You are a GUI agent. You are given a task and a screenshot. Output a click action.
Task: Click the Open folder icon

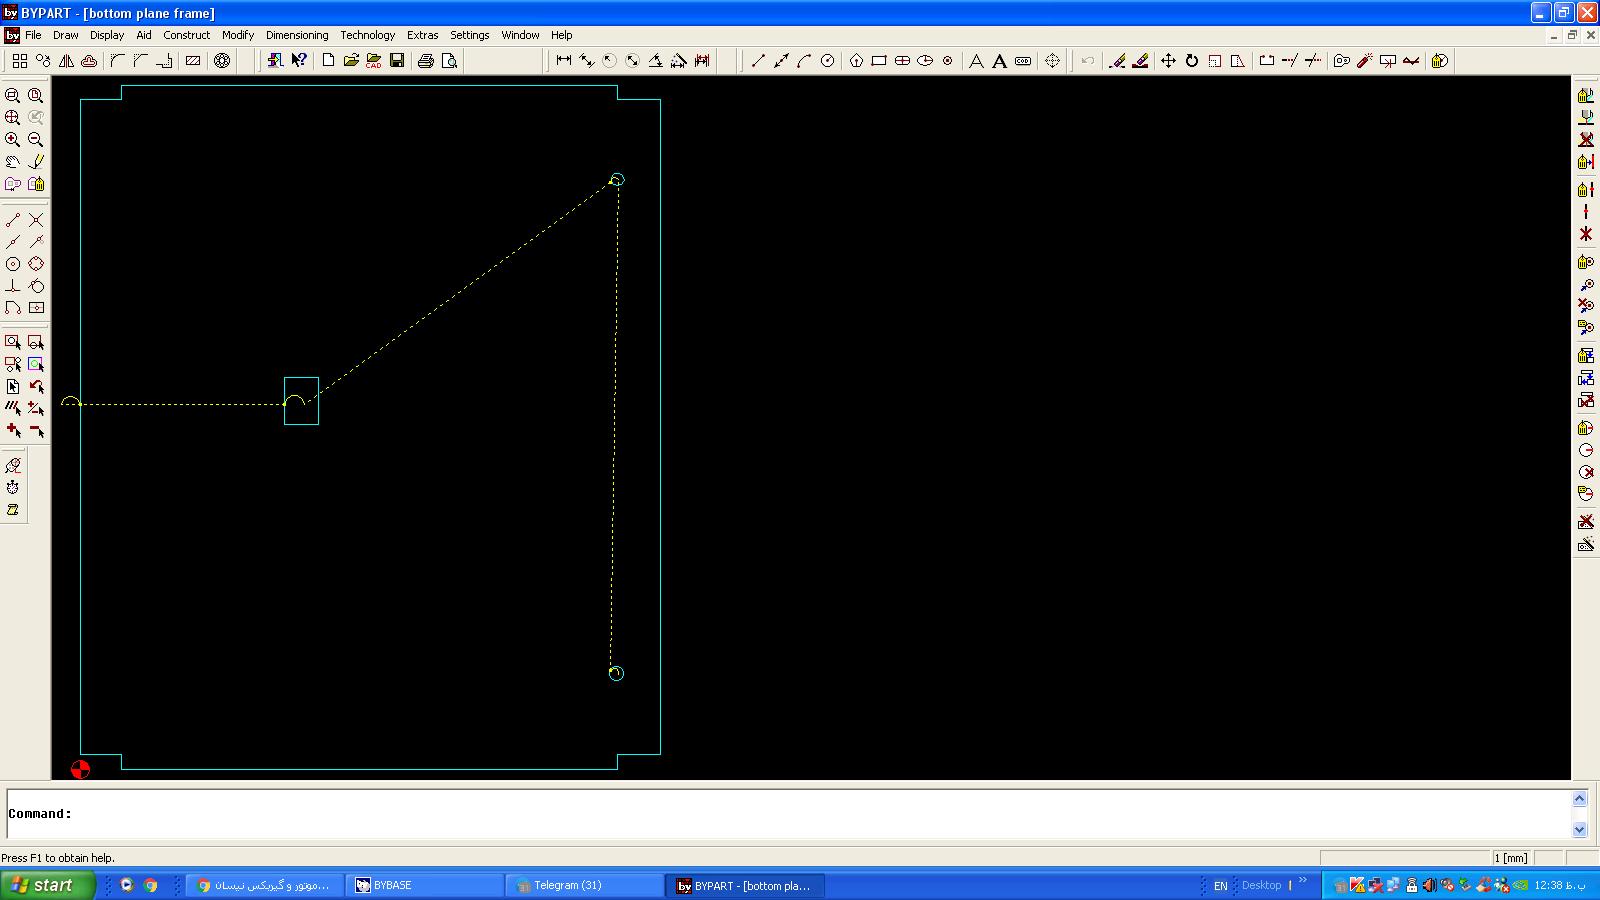[x=351, y=61]
